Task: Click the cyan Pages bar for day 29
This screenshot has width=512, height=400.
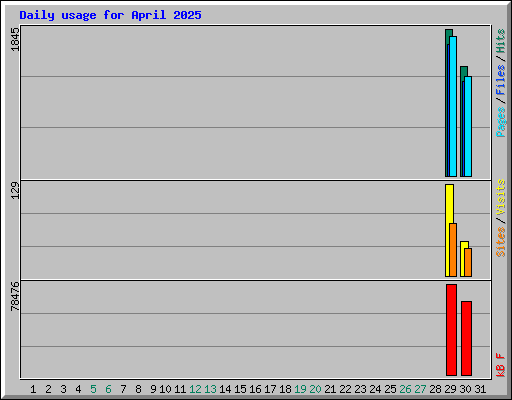Action: pos(453,106)
